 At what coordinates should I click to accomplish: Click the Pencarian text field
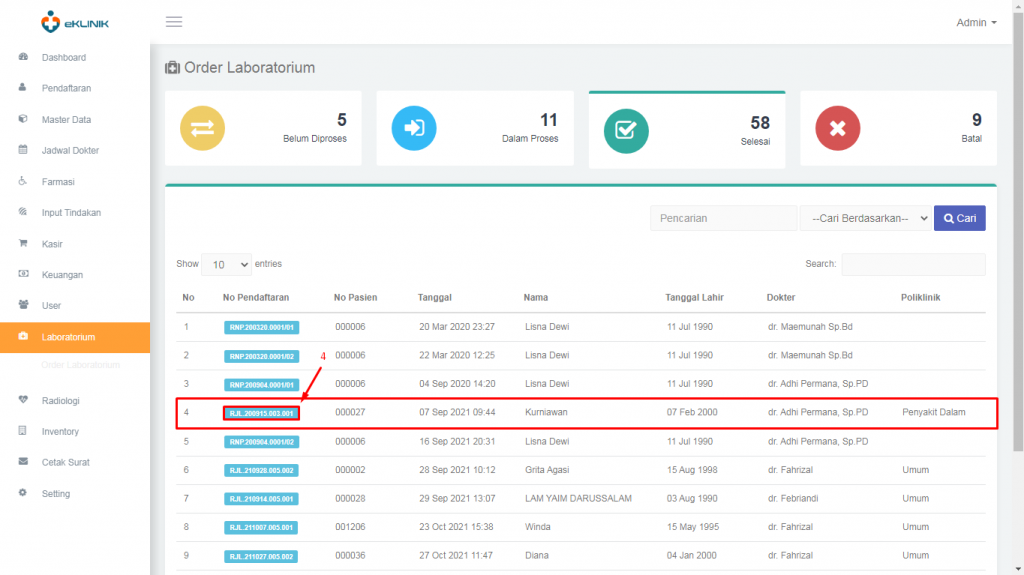(722, 218)
